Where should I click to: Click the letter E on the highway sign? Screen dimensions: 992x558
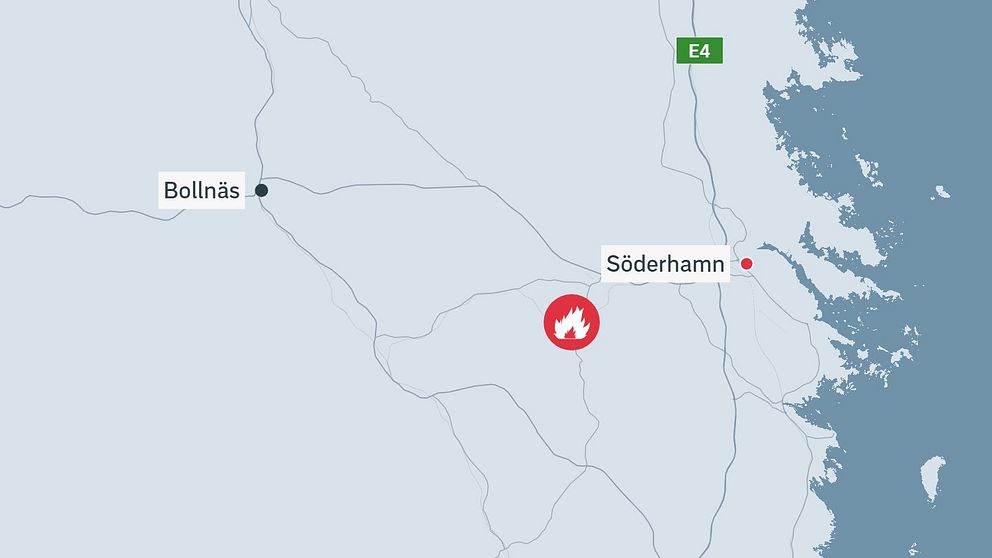point(693,51)
